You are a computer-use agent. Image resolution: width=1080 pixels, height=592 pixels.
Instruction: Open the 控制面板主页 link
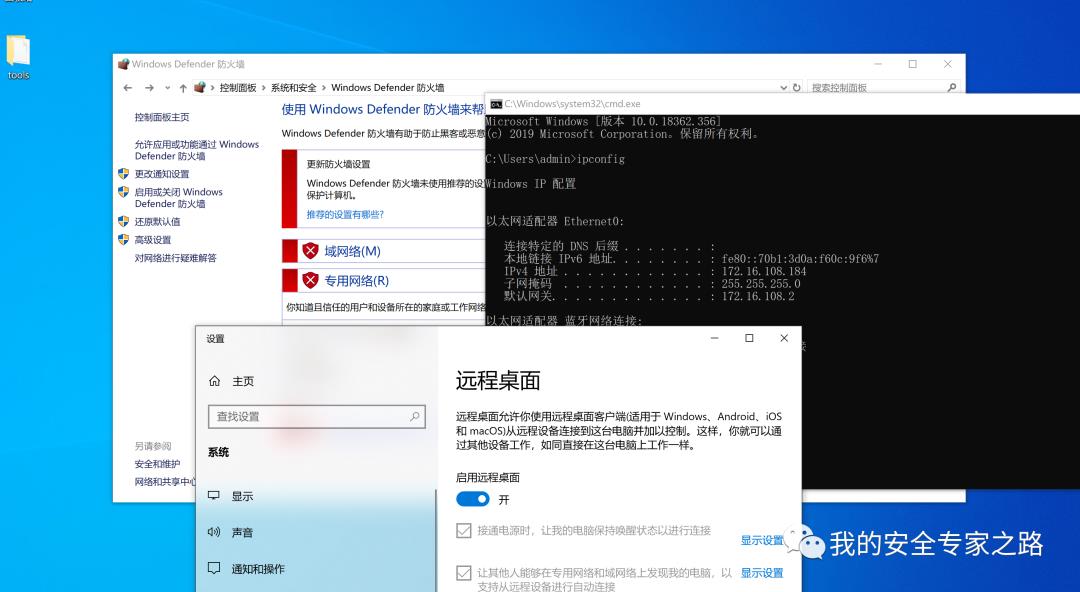(162, 118)
